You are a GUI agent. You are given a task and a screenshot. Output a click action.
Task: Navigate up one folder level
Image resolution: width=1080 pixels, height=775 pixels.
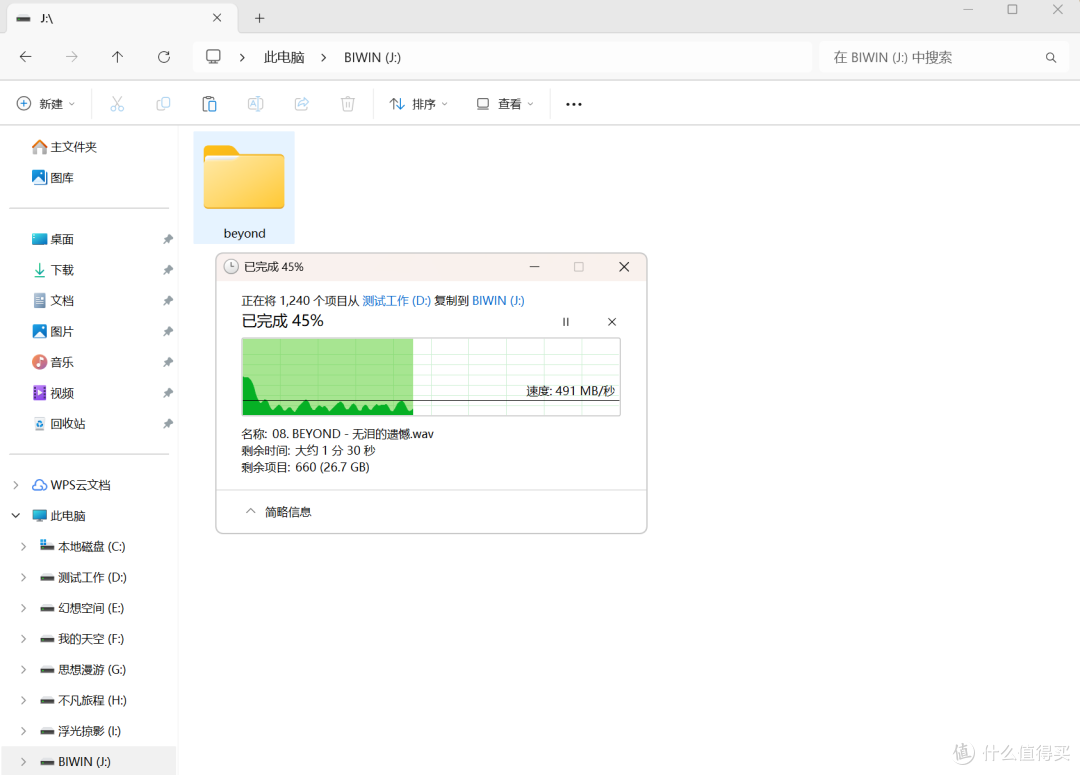click(118, 57)
